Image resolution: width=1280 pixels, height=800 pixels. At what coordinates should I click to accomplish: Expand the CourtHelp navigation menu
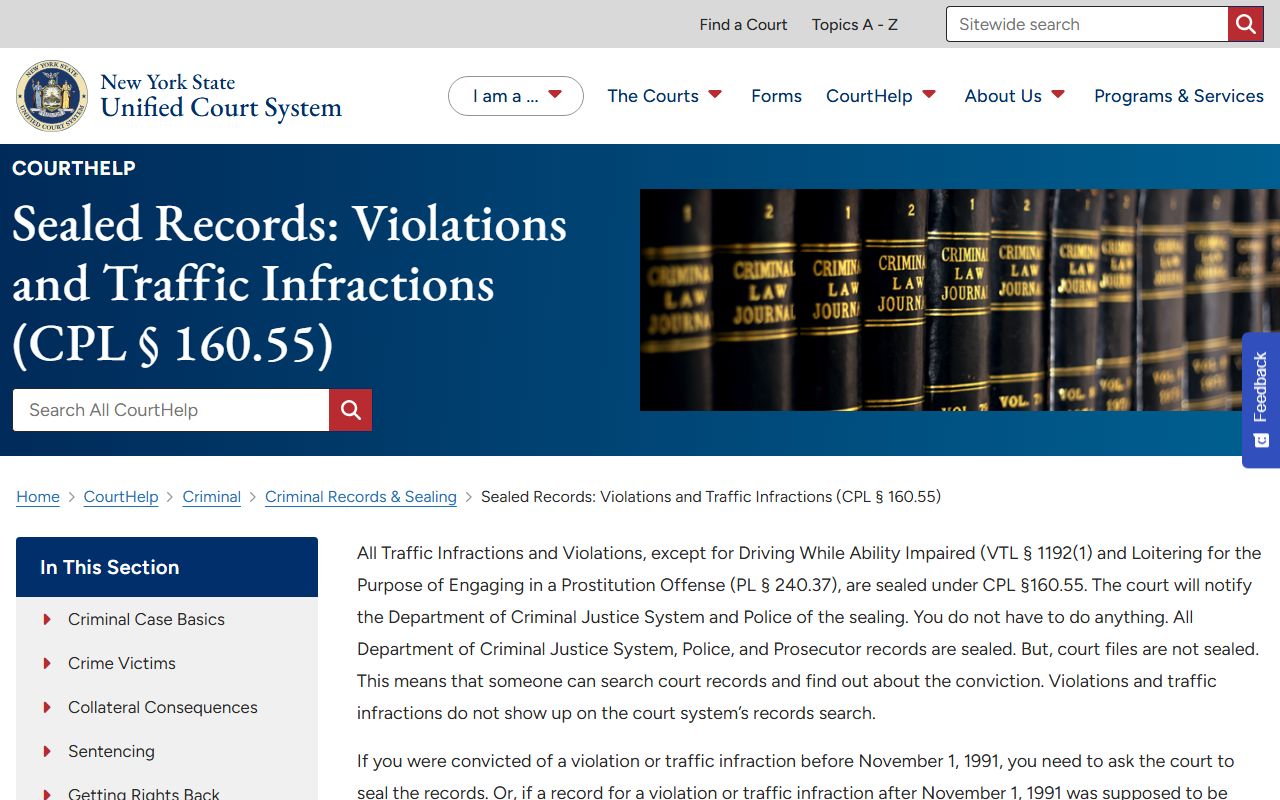[x=881, y=96]
